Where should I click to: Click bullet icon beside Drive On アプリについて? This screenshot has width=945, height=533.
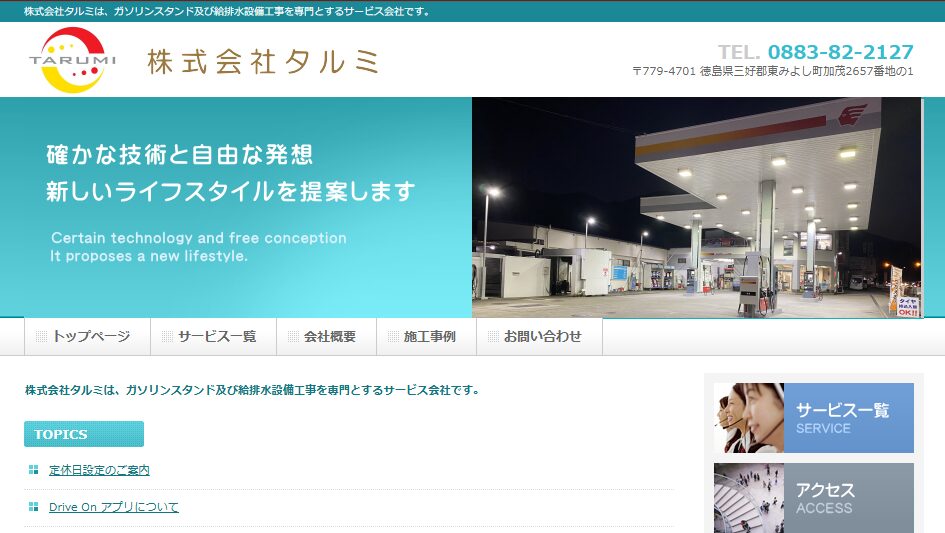pos(34,506)
